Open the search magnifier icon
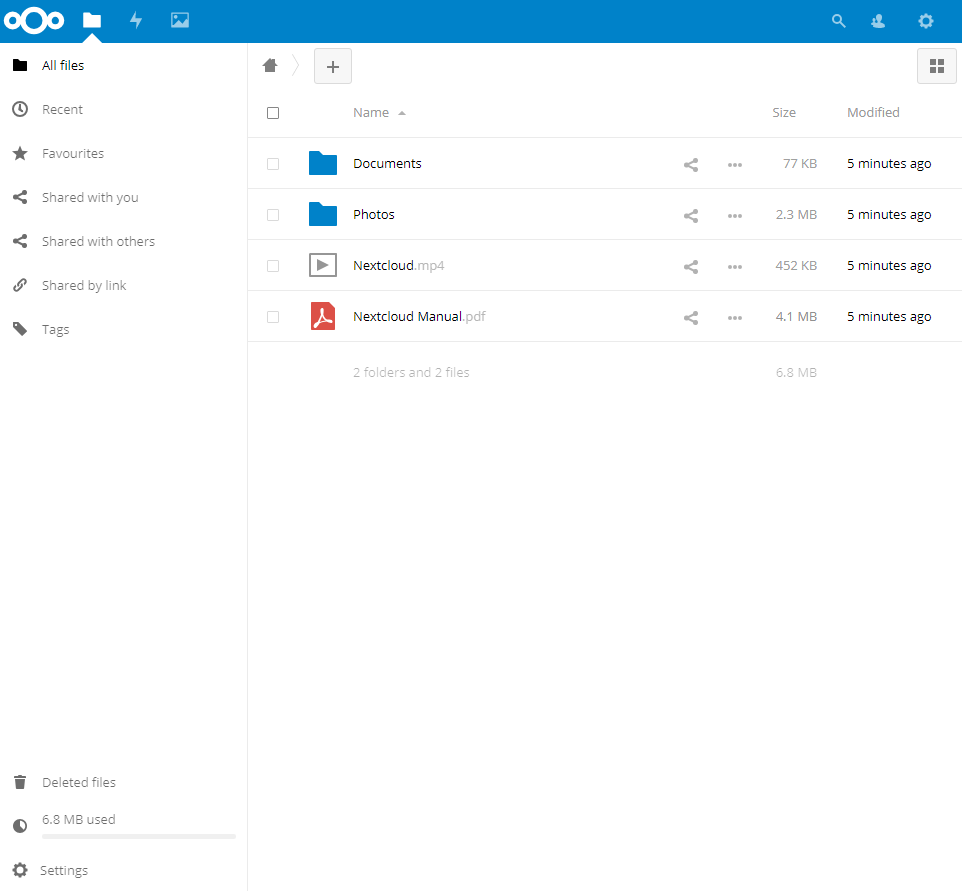Screen dimensions: 962x891 click(838, 21)
